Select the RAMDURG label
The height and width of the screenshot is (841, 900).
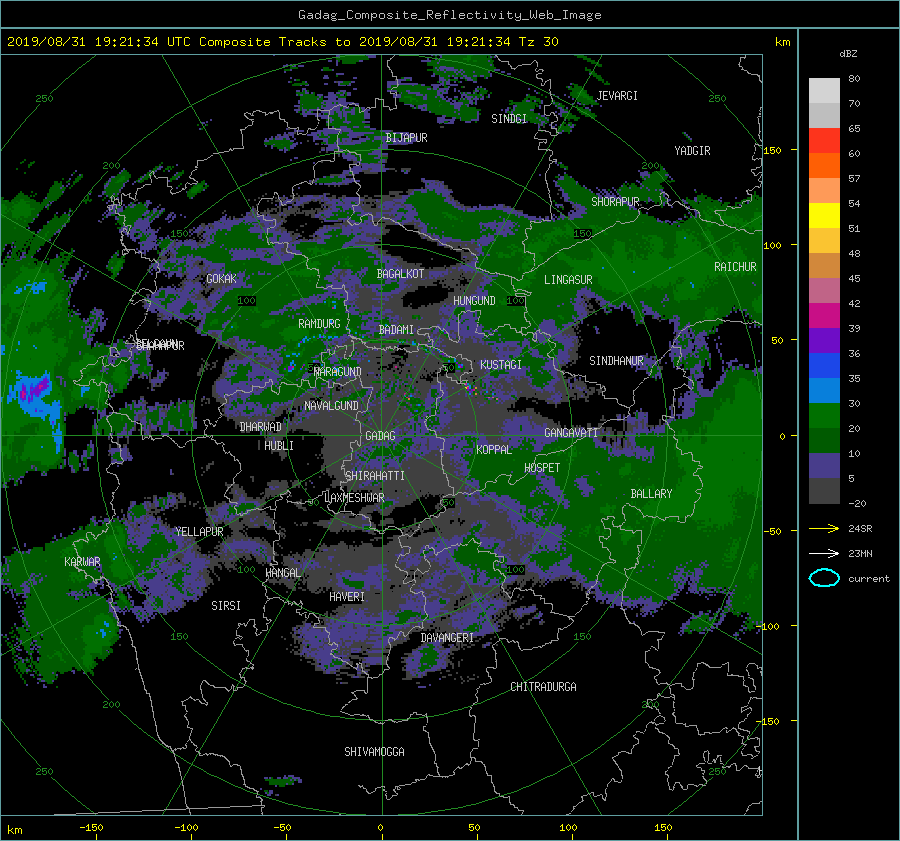tap(319, 324)
